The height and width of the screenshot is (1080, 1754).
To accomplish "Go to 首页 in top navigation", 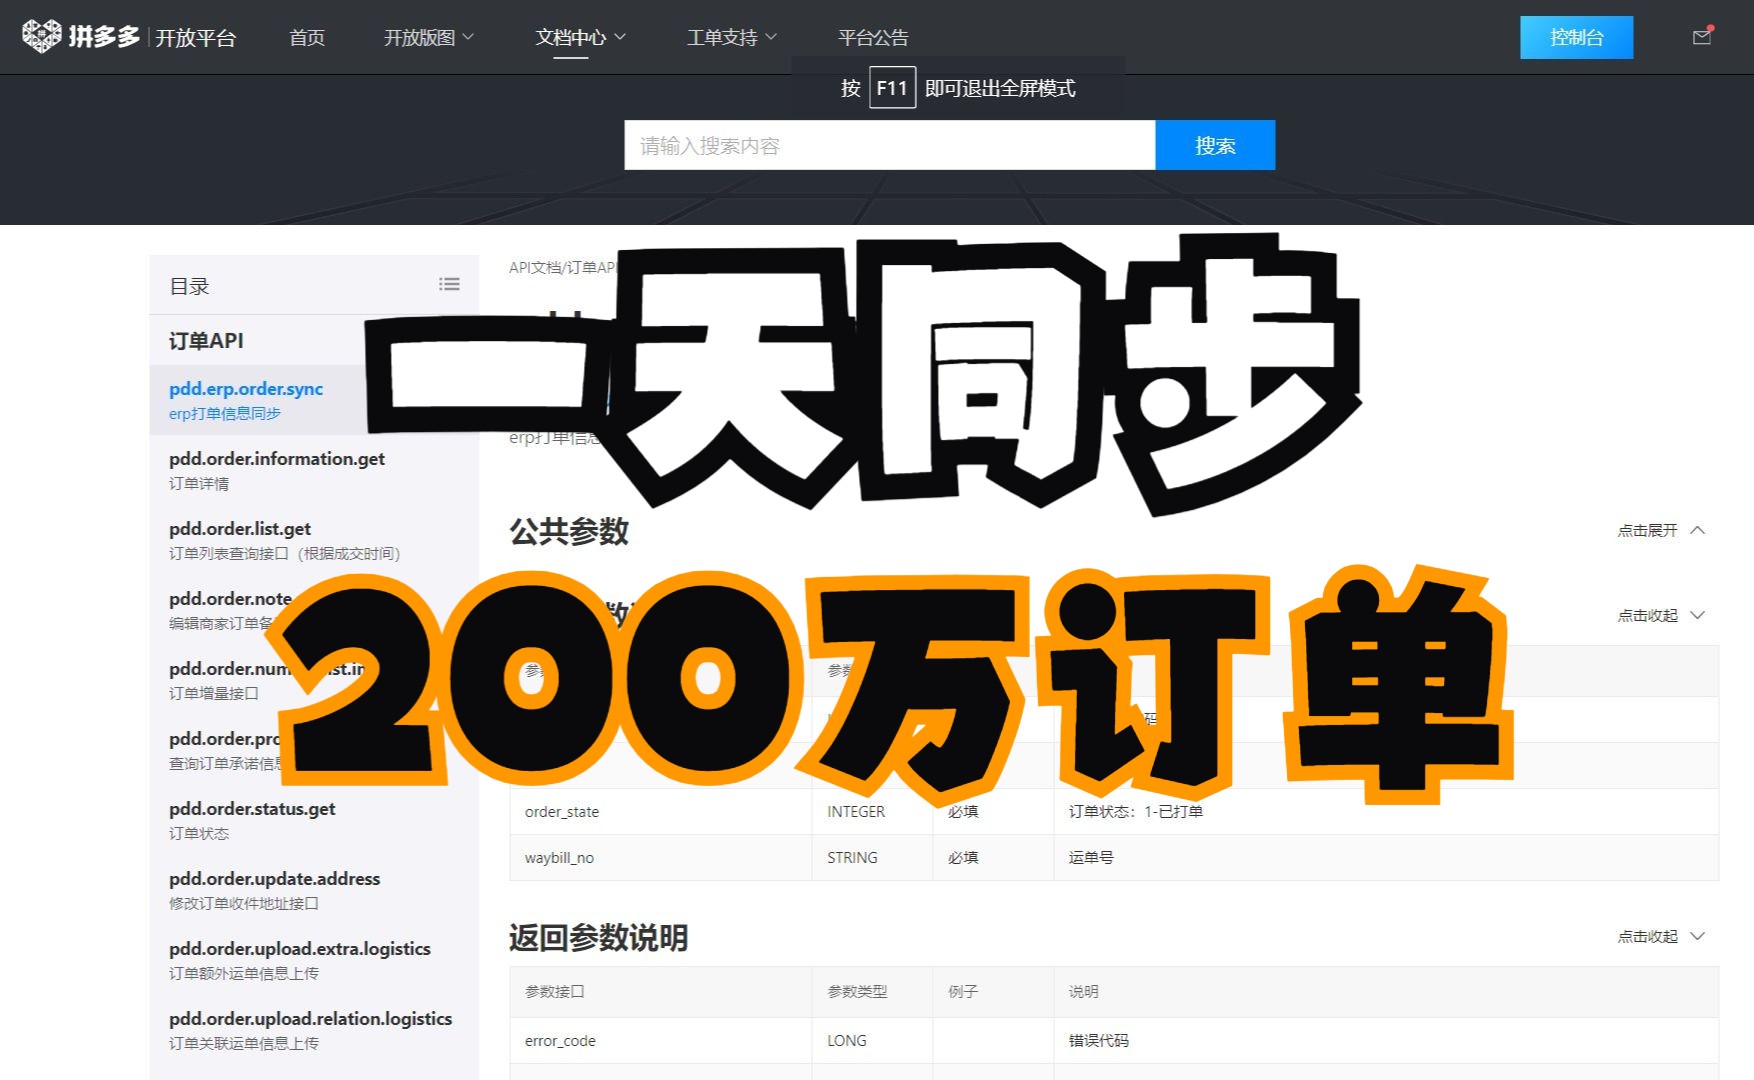I will pyautogui.click(x=307, y=37).
